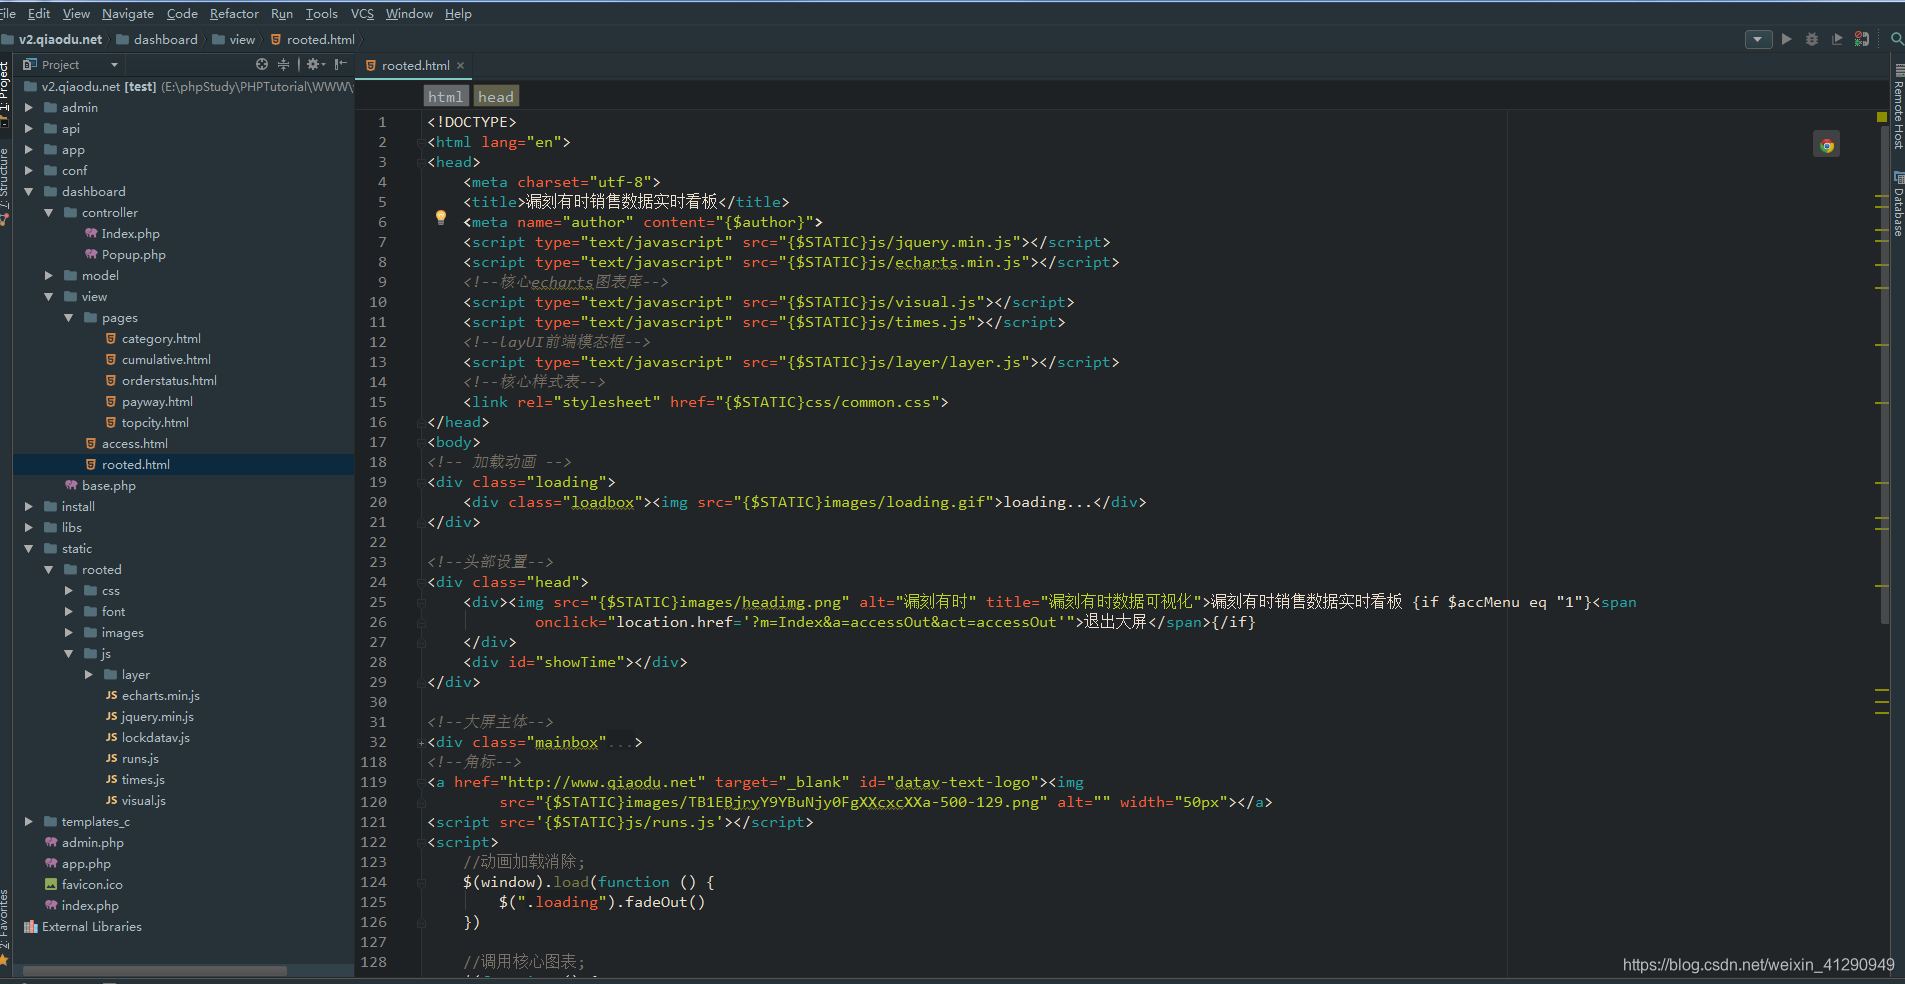Select the rooted.html editor tab
Viewport: 1905px width, 984px height.
415,66
